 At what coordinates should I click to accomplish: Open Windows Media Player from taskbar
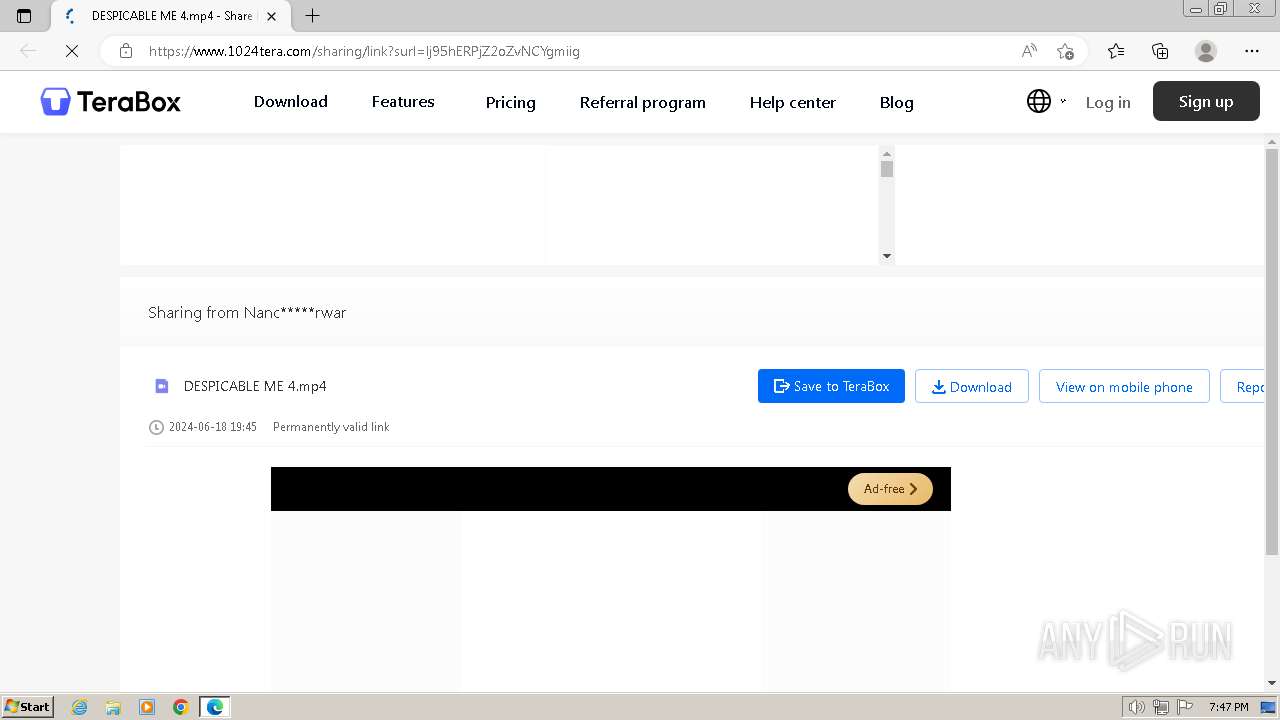click(x=147, y=707)
